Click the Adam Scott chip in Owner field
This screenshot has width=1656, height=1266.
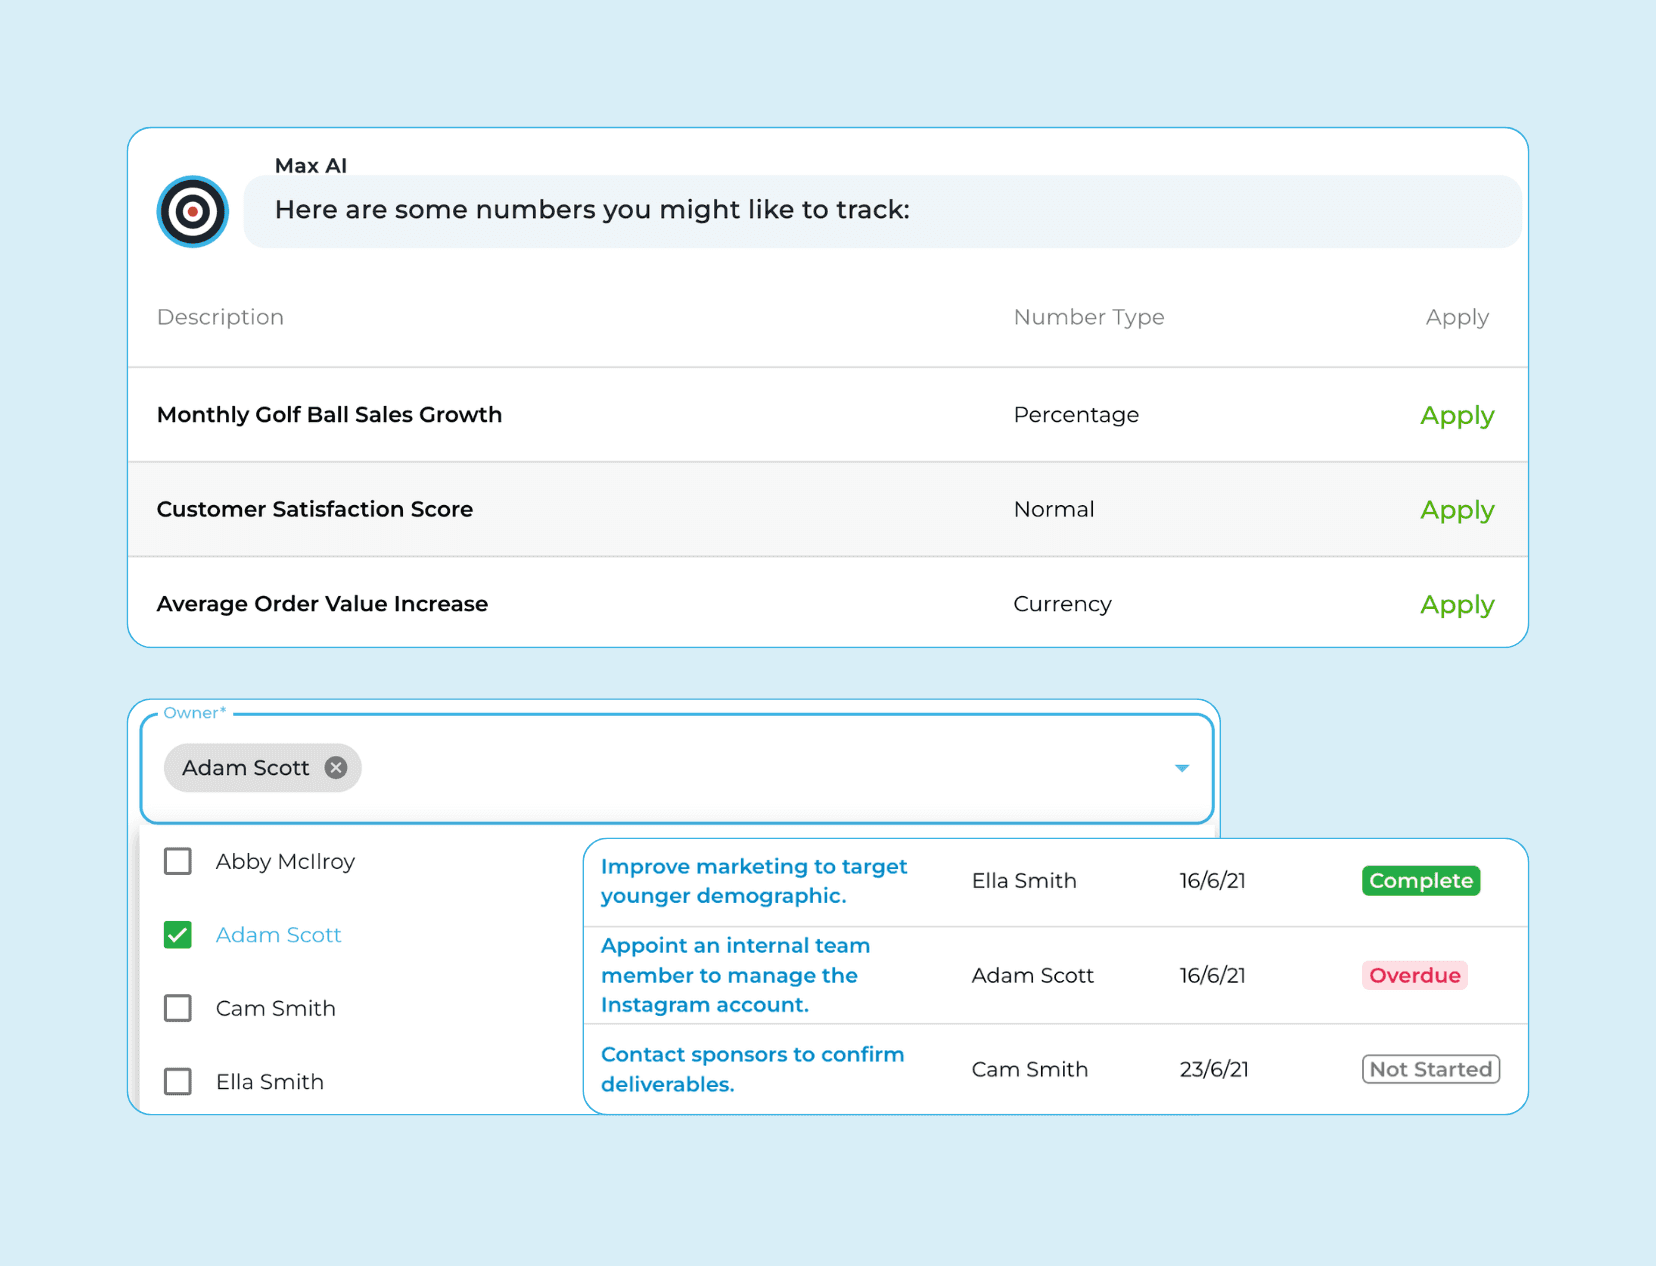click(262, 768)
